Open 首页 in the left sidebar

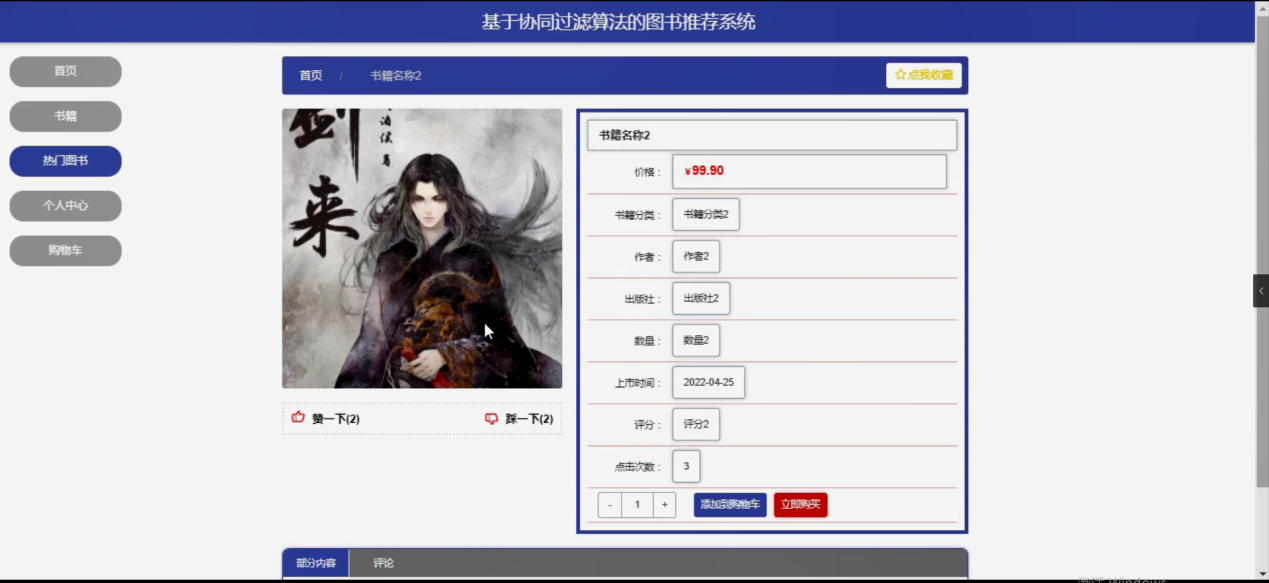tap(66, 71)
